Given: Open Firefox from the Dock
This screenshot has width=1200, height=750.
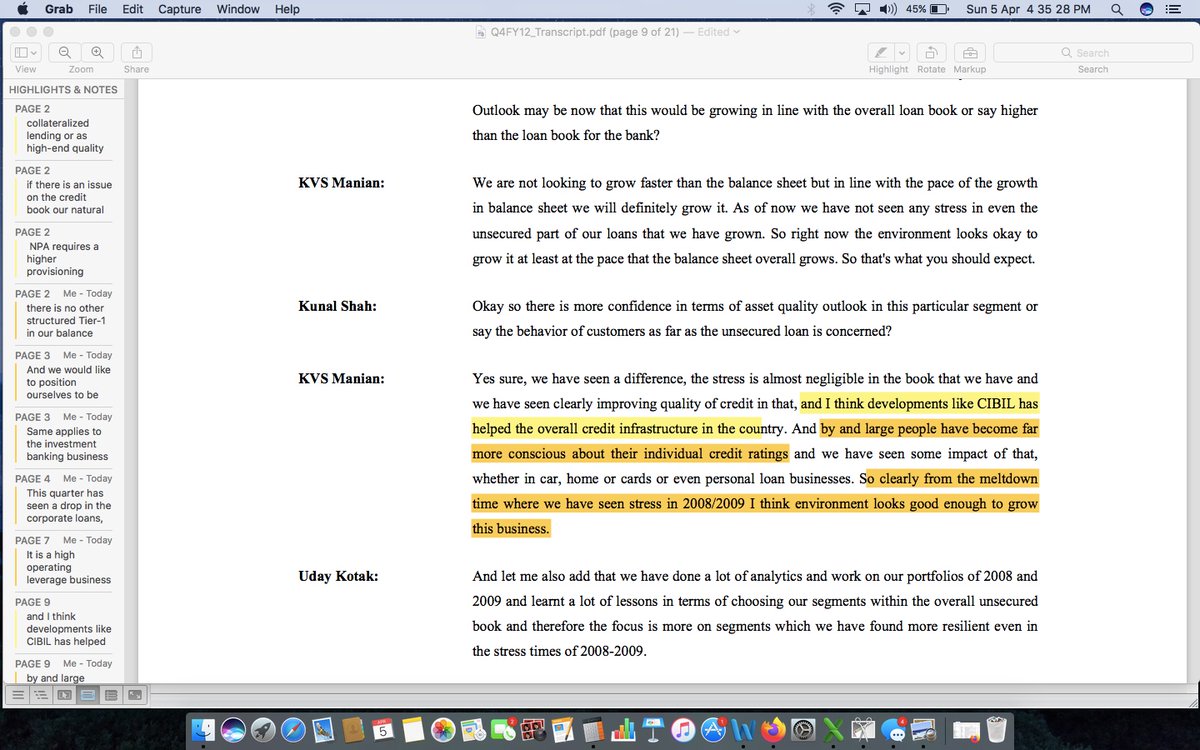Looking at the screenshot, I should 773,729.
